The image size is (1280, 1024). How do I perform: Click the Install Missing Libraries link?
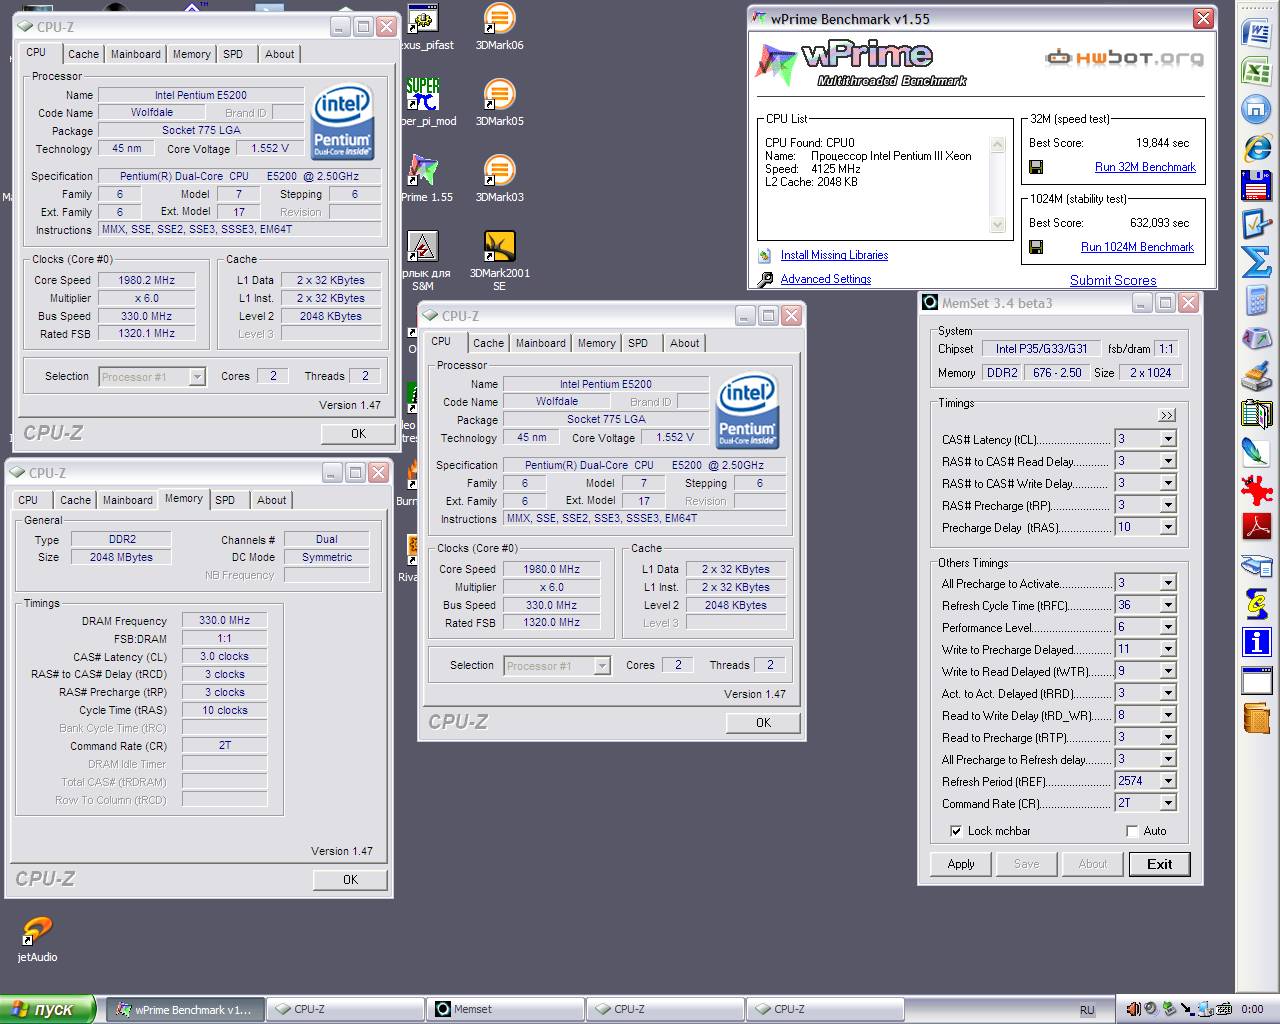pos(834,255)
